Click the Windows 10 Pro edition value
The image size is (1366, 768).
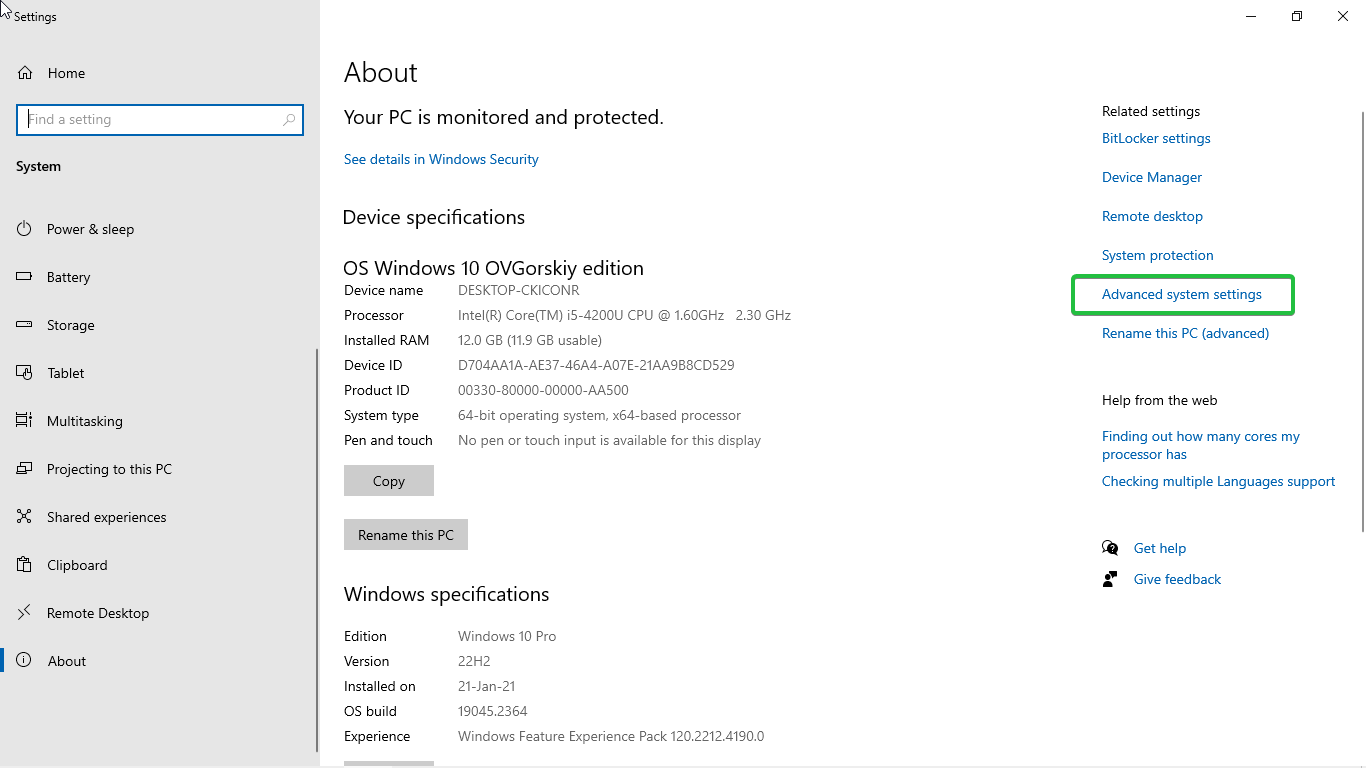pyautogui.click(x=507, y=636)
